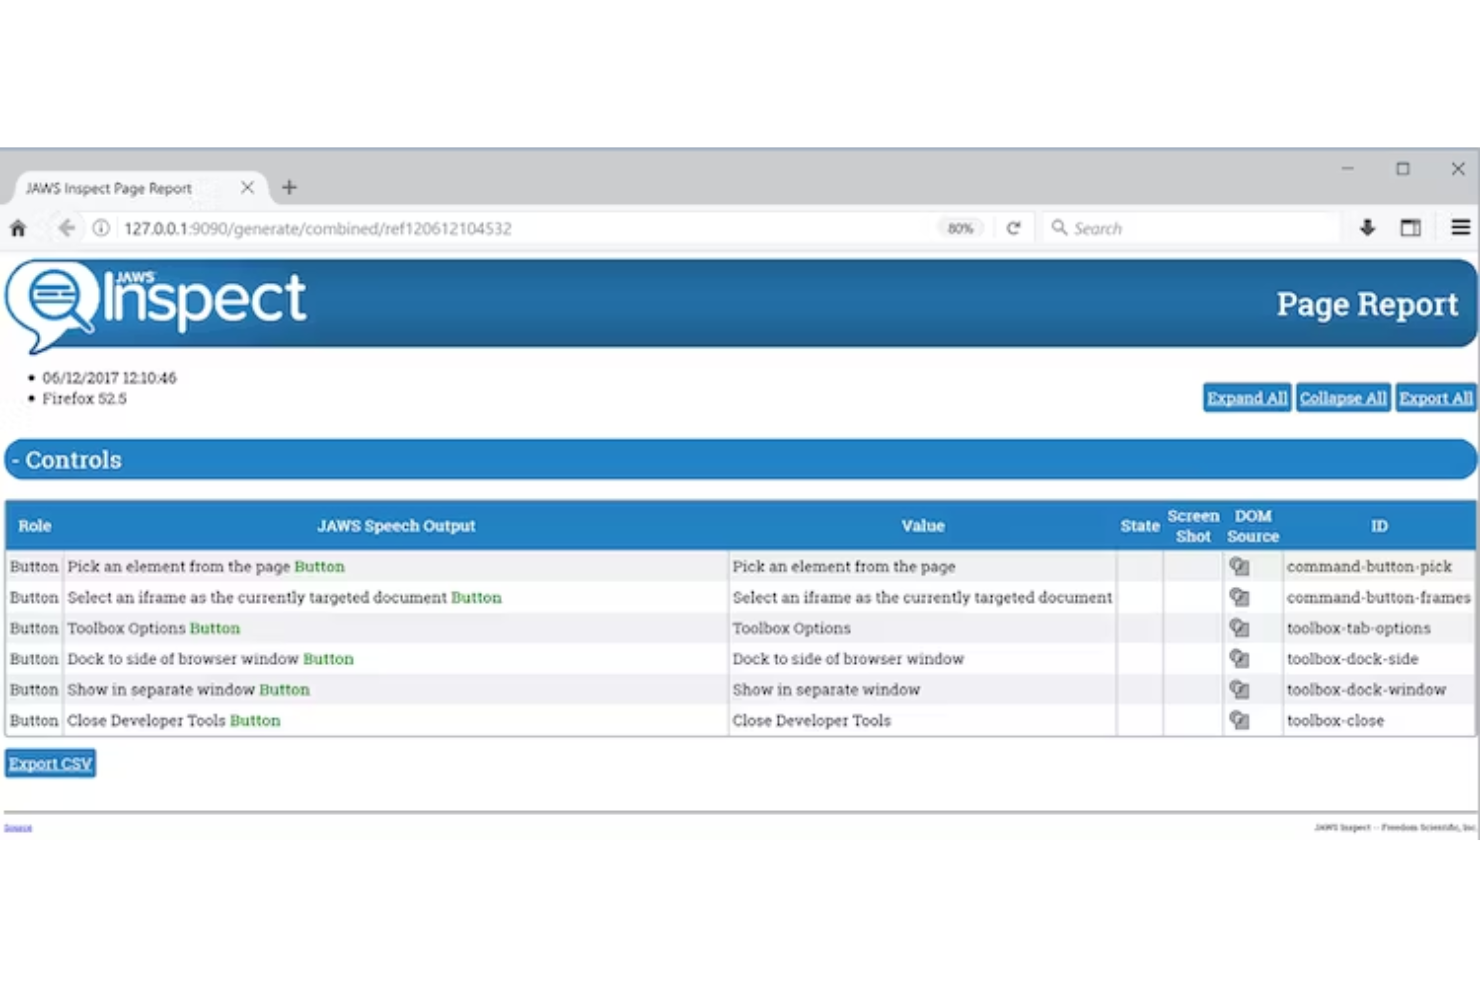Open DOM source for toolbox-dock-side row
This screenshot has width=1480, height=987.
tap(1239, 659)
